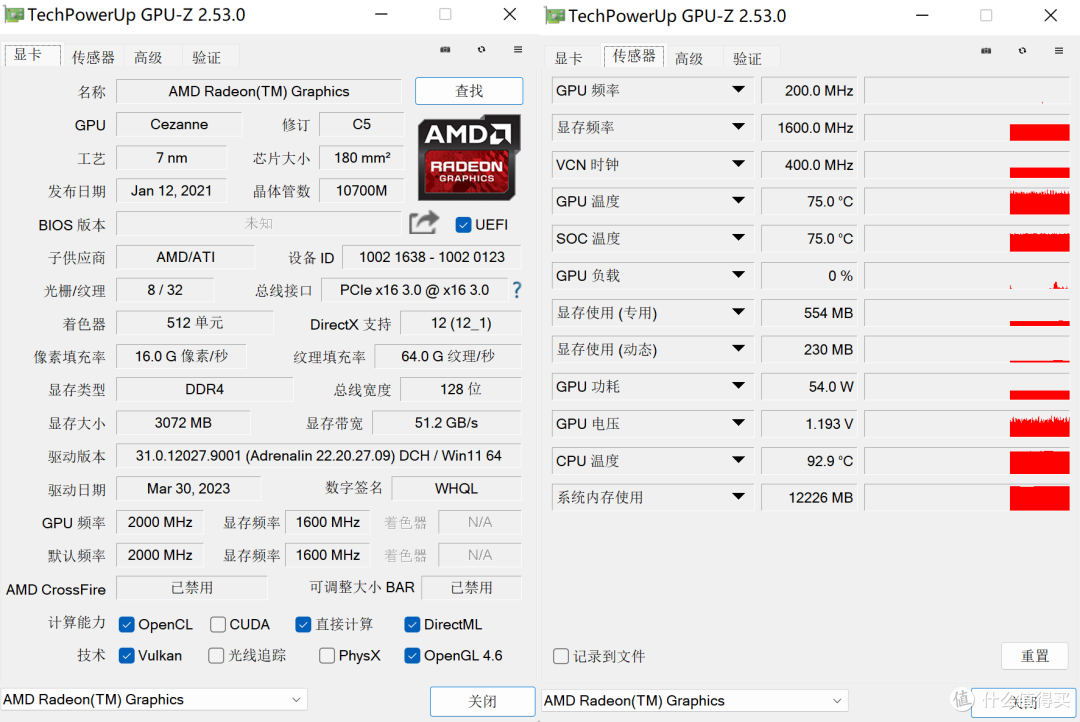Click the refresh icon in sensors window
This screenshot has height=722, width=1080.
point(1022,51)
